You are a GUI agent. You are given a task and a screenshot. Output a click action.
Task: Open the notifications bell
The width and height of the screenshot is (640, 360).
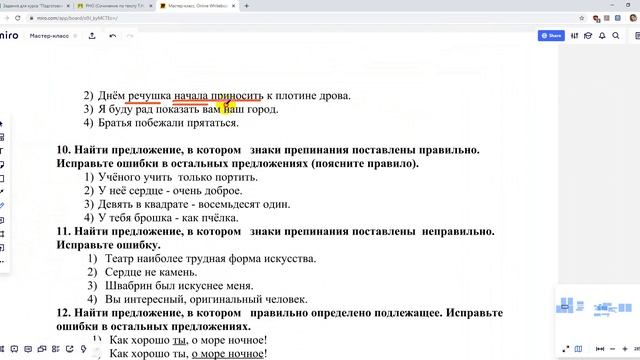point(602,36)
